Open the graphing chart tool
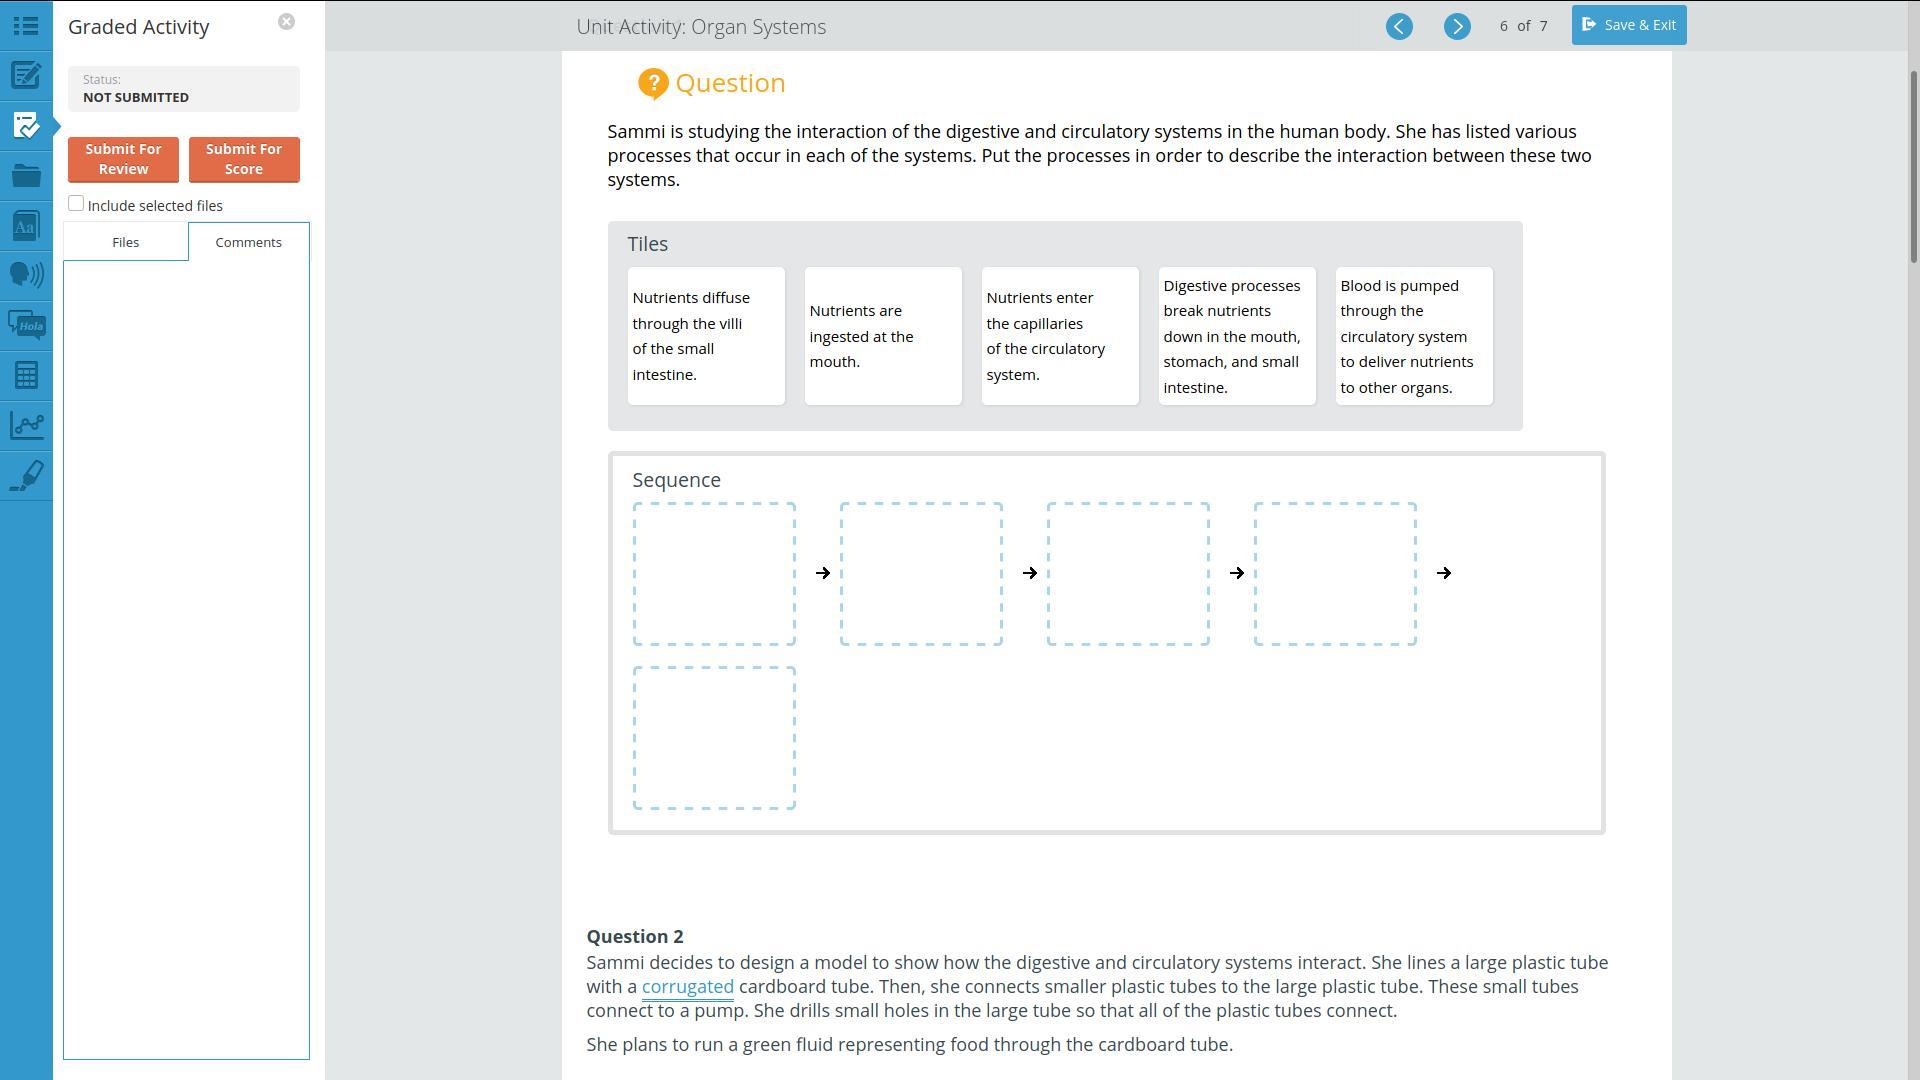Viewport: 1920px width, 1080px height. pyautogui.click(x=26, y=425)
